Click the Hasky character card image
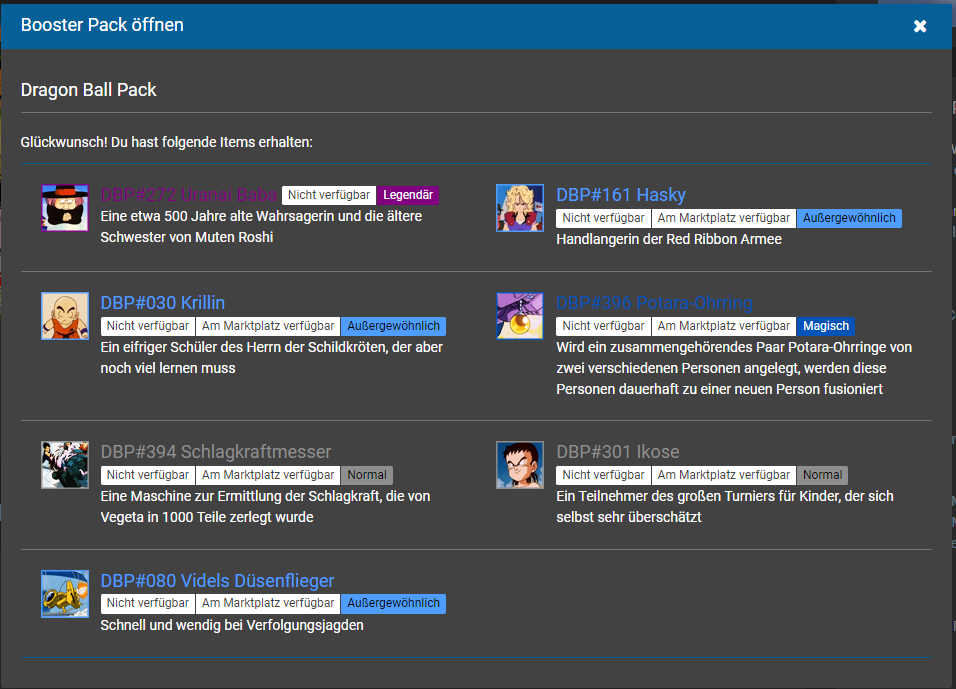This screenshot has width=956, height=689. pyautogui.click(x=520, y=208)
